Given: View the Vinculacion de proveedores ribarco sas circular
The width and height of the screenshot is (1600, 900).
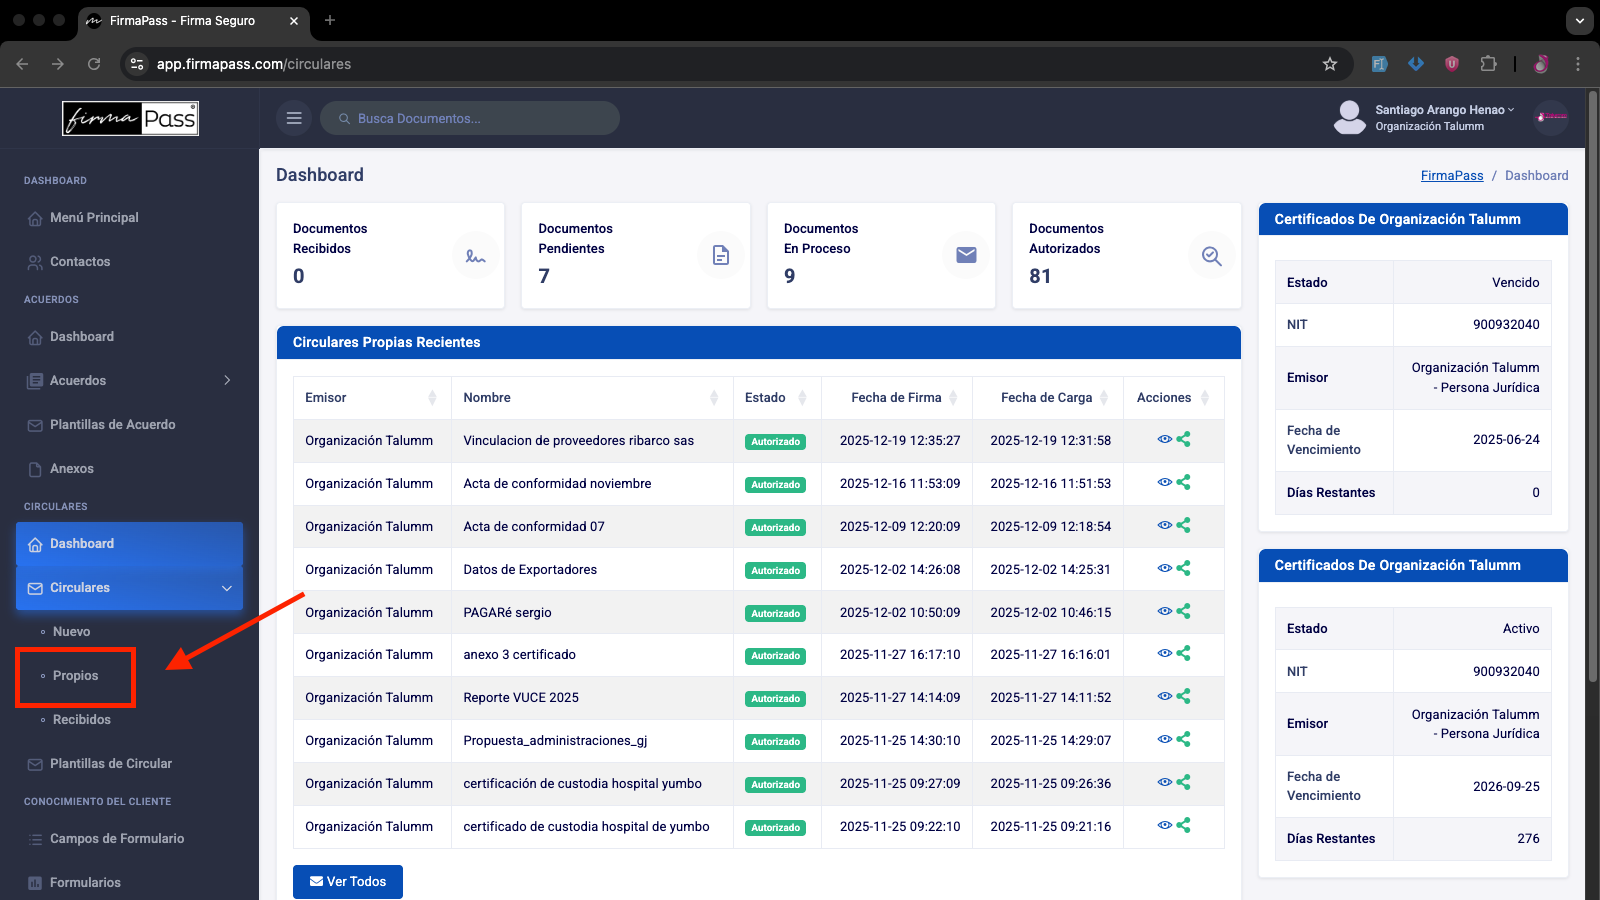Looking at the screenshot, I should (1164, 439).
